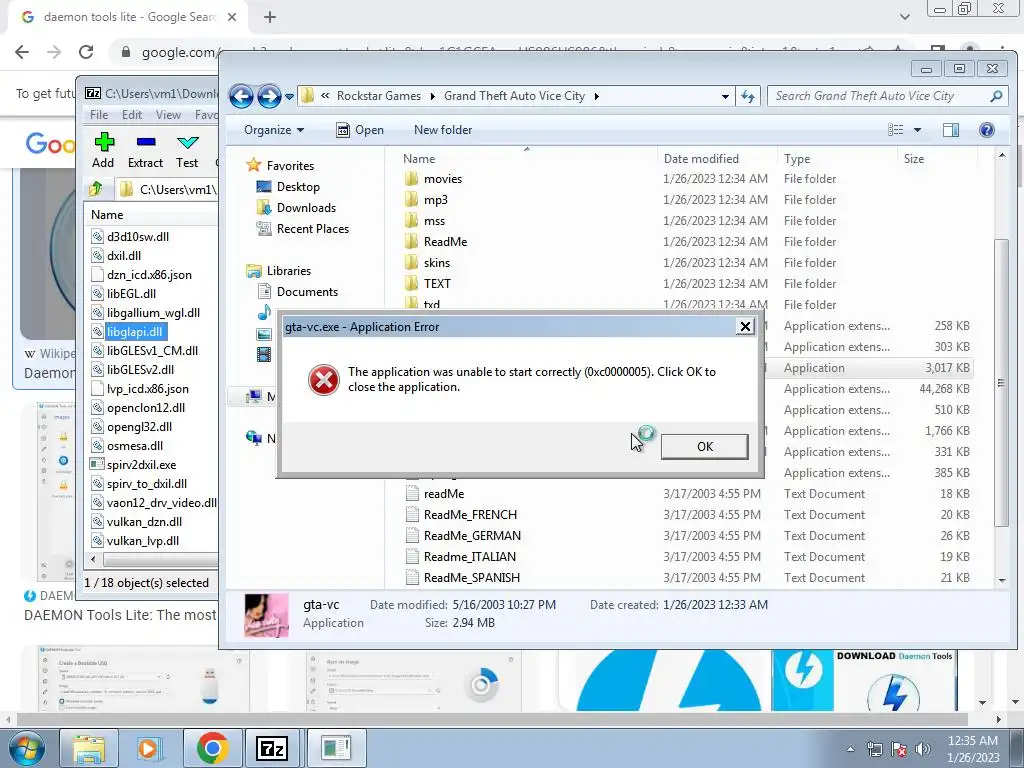This screenshot has height=768, width=1024.
Task: Click the Explorer refresh button
Action: click(x=748, y=96)
